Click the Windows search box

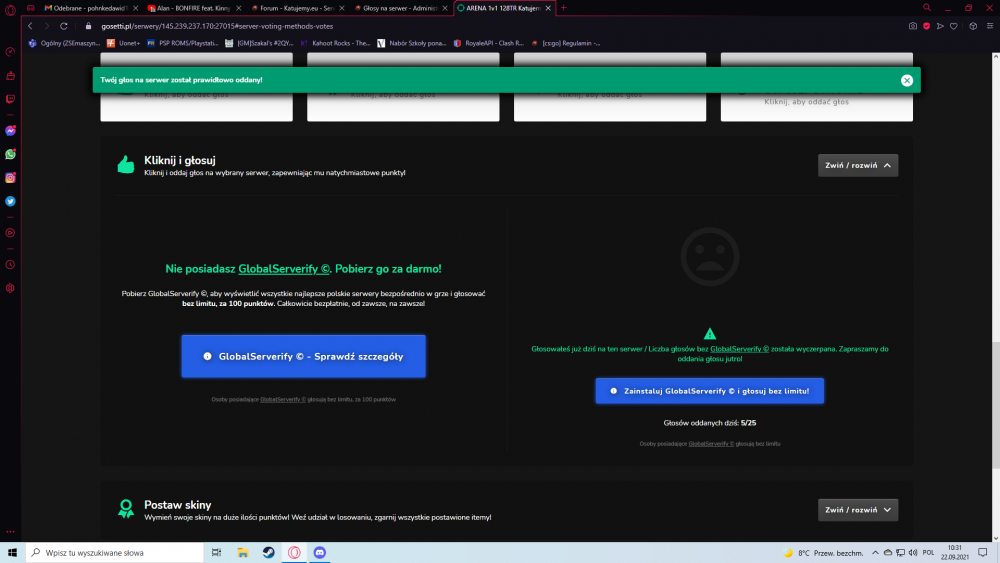pos(115,553)
